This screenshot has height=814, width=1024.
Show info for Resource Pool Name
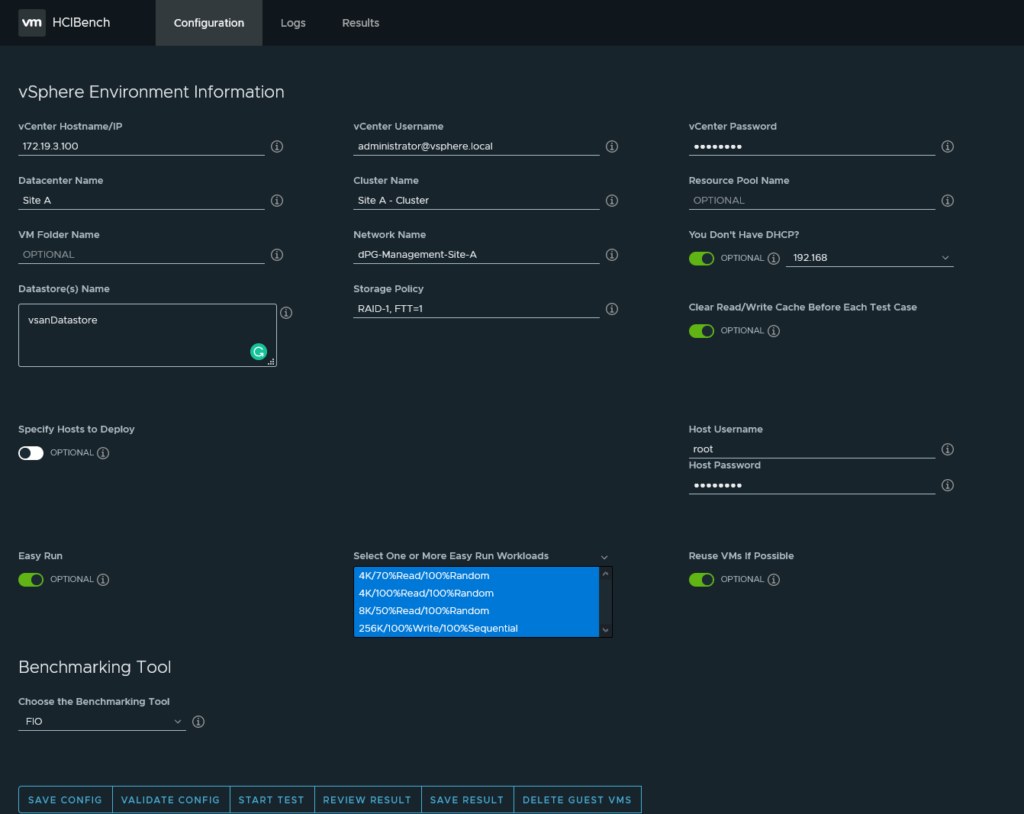pyautogui.click(x=948, y=201)
